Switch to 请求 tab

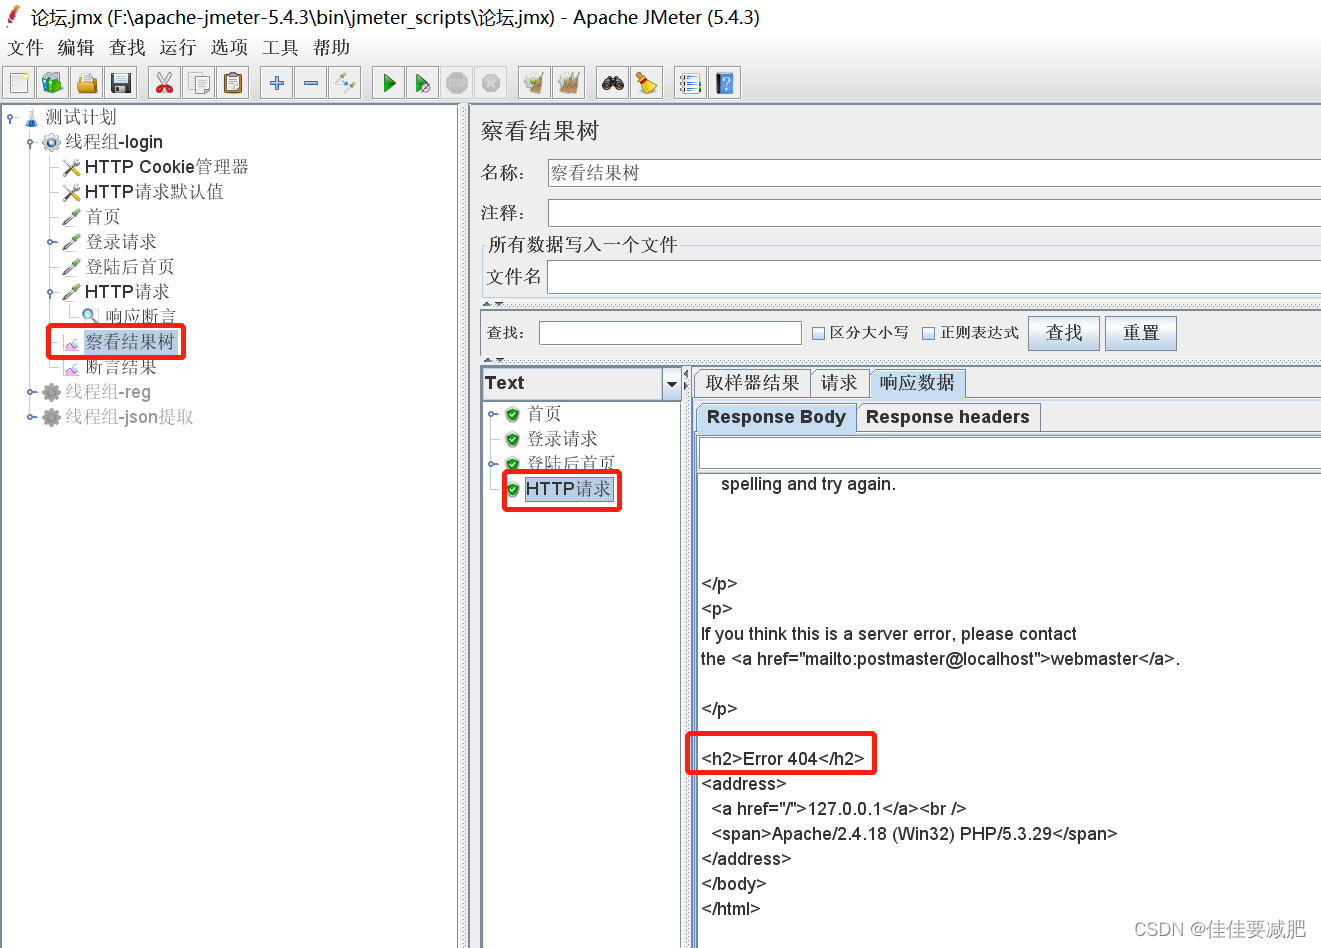click(839, 383)
